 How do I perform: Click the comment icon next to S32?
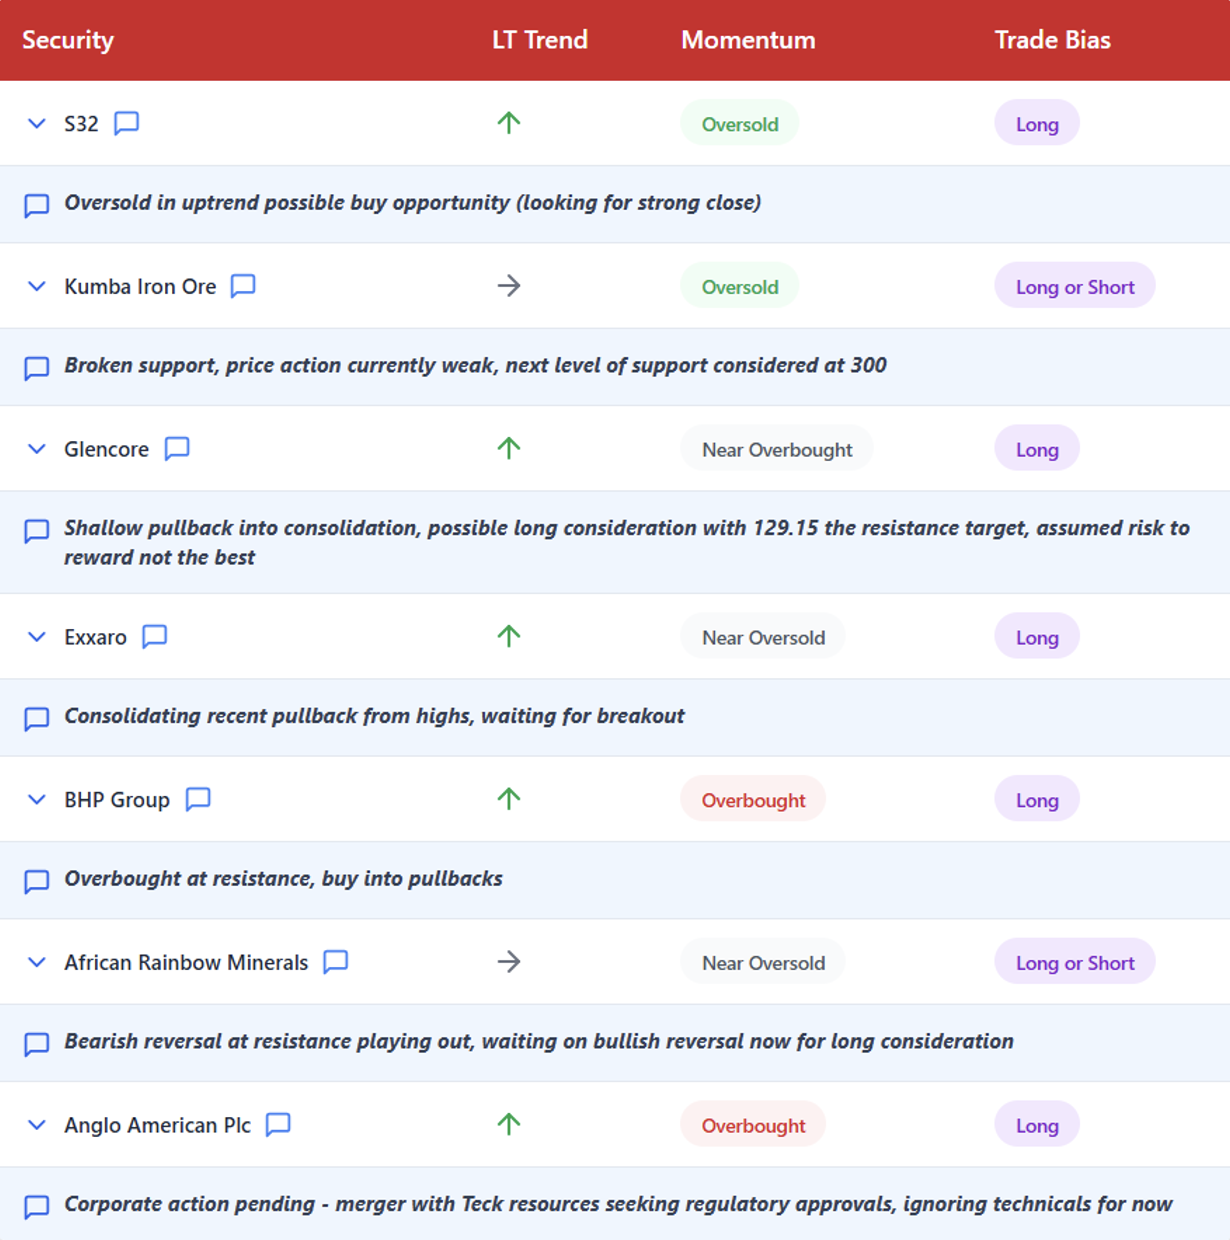(x=126, y=123)
